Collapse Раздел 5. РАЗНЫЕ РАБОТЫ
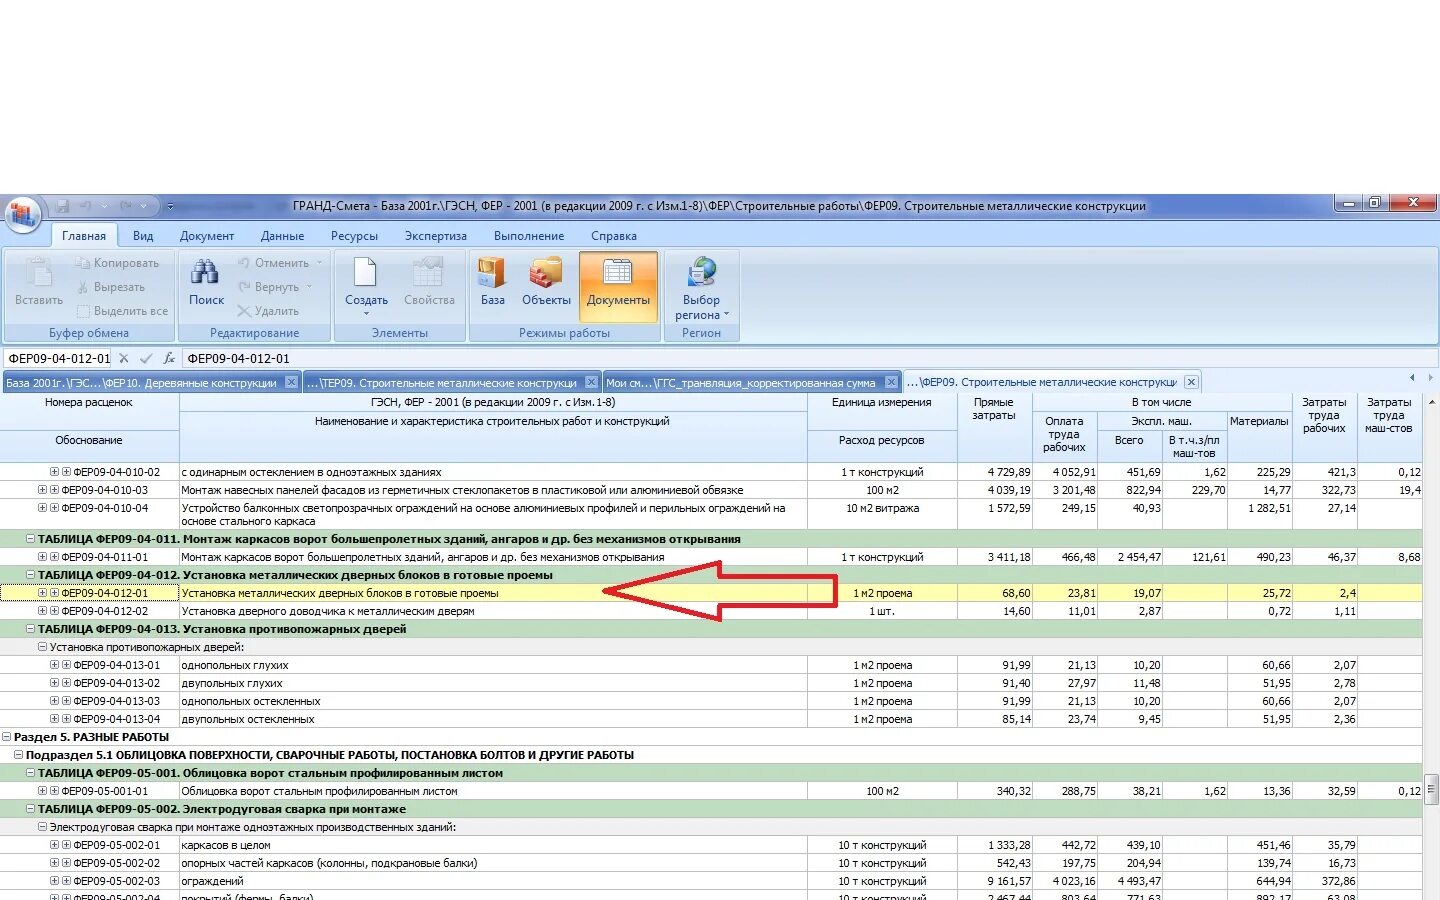Viewport: 1440px width, 900px height. point(6,737)
